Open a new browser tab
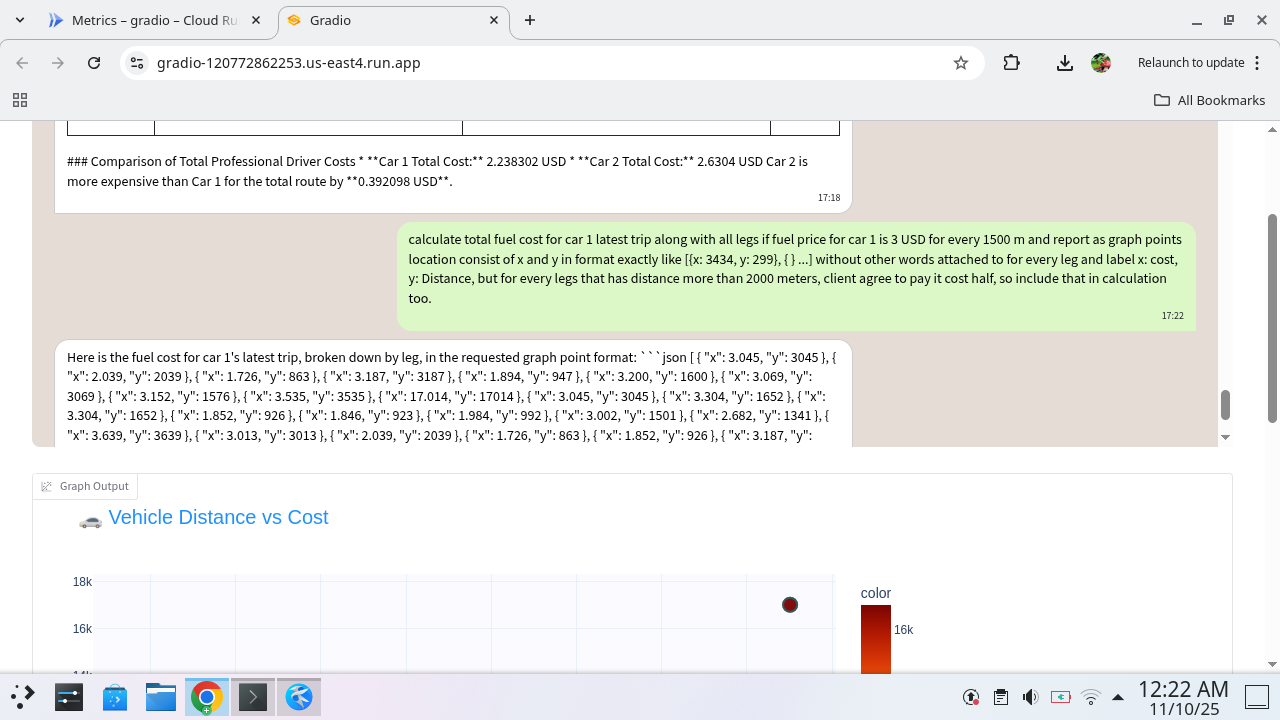The width and height of the screenshot is (1280, 720). [530, 20]
